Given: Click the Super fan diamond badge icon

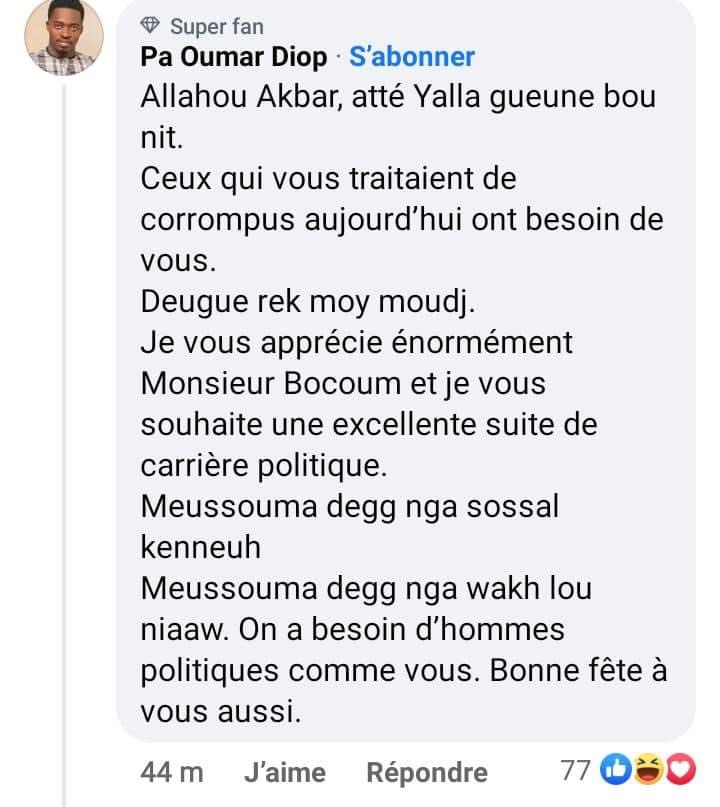Looking at the screenshot, I should 150,26.
